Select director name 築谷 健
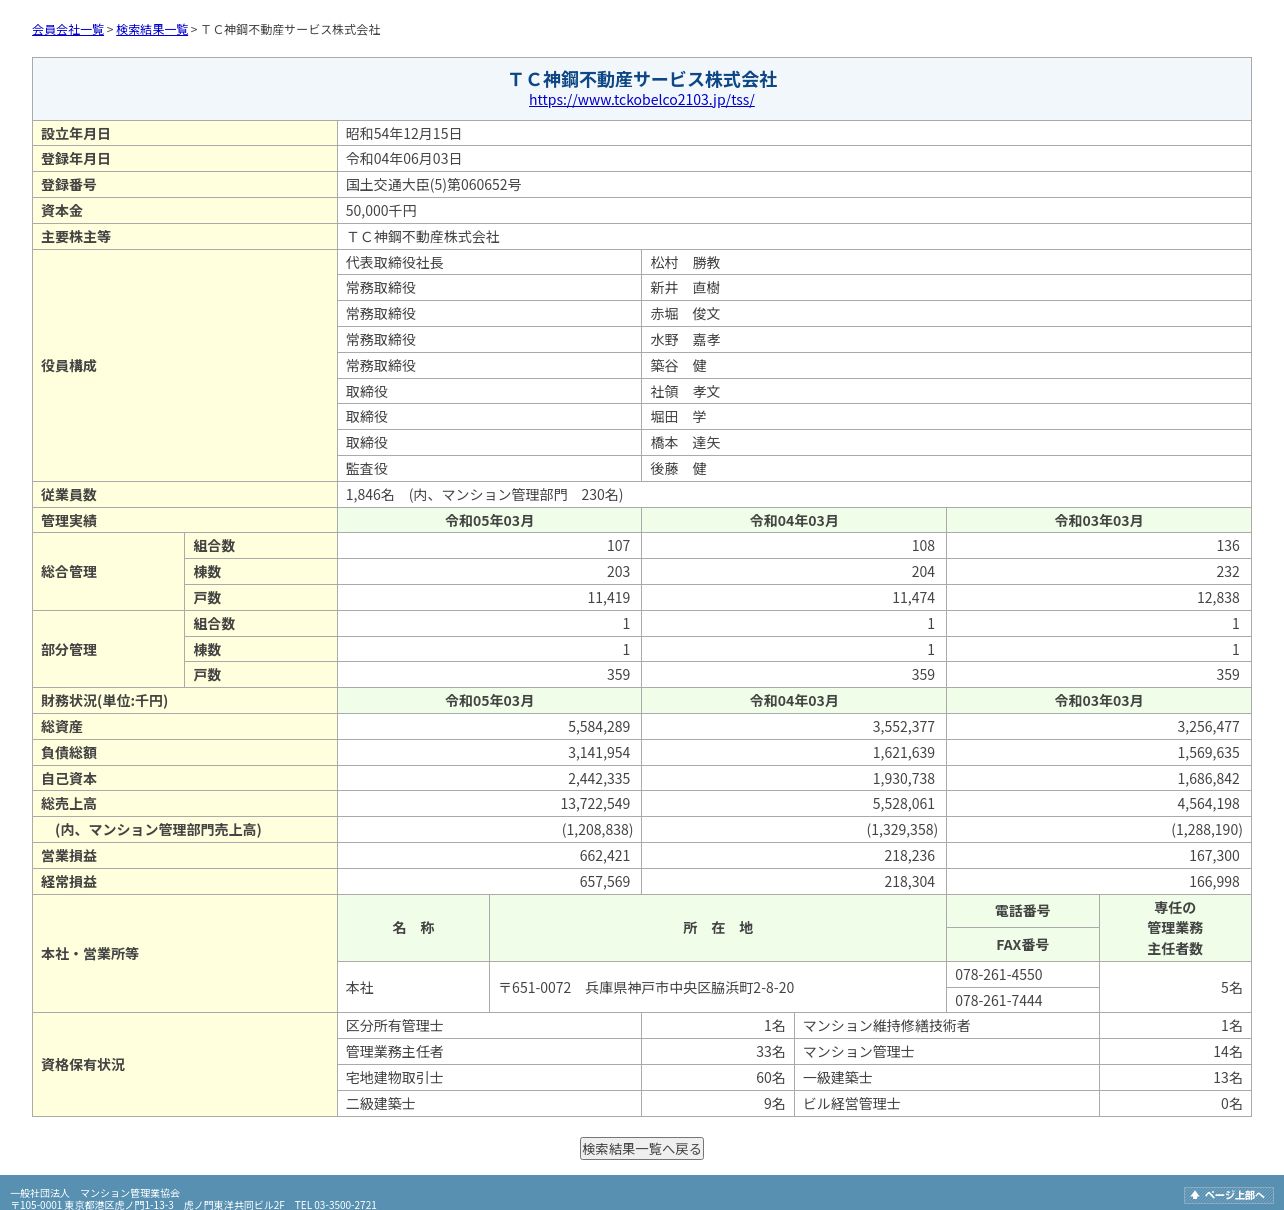 coord(678,366)
